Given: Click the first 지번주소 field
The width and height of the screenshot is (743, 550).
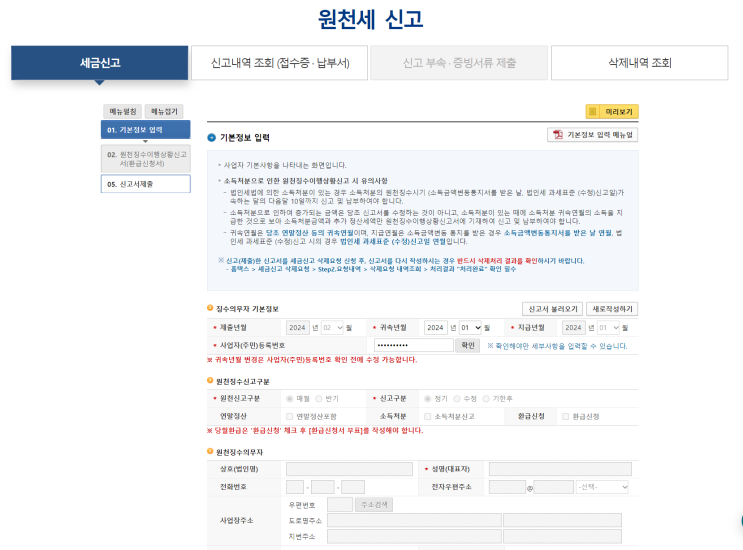Looking at the screenshot, I should pos(414,536).
